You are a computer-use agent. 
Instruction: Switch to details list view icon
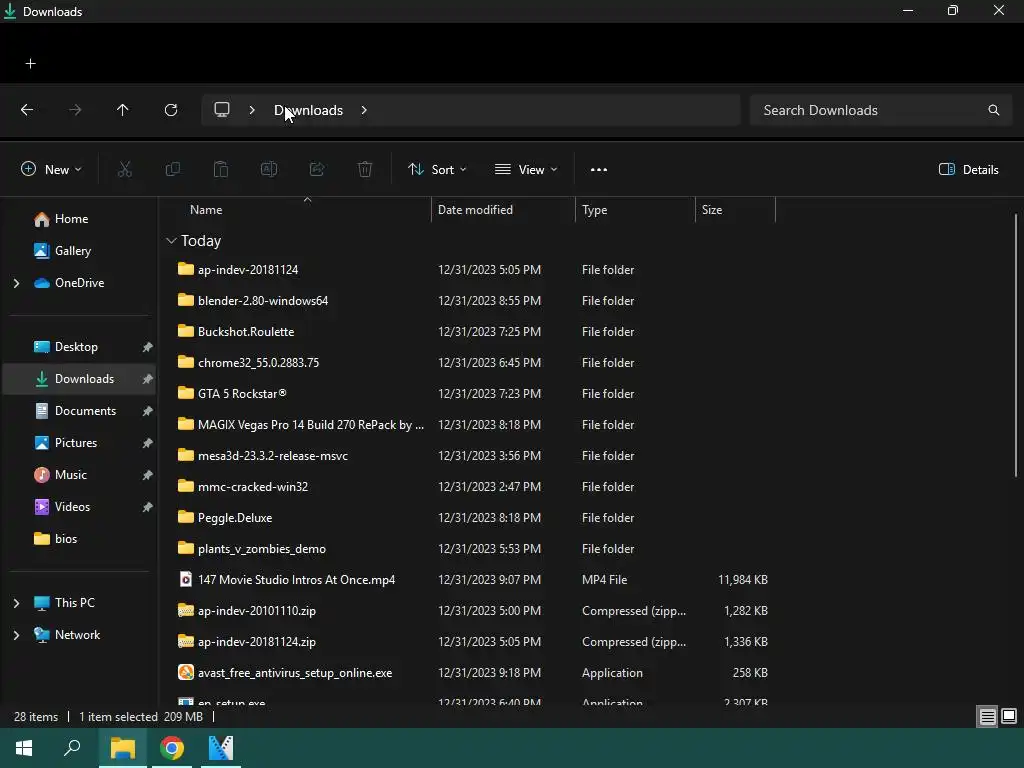click(987, 717)
